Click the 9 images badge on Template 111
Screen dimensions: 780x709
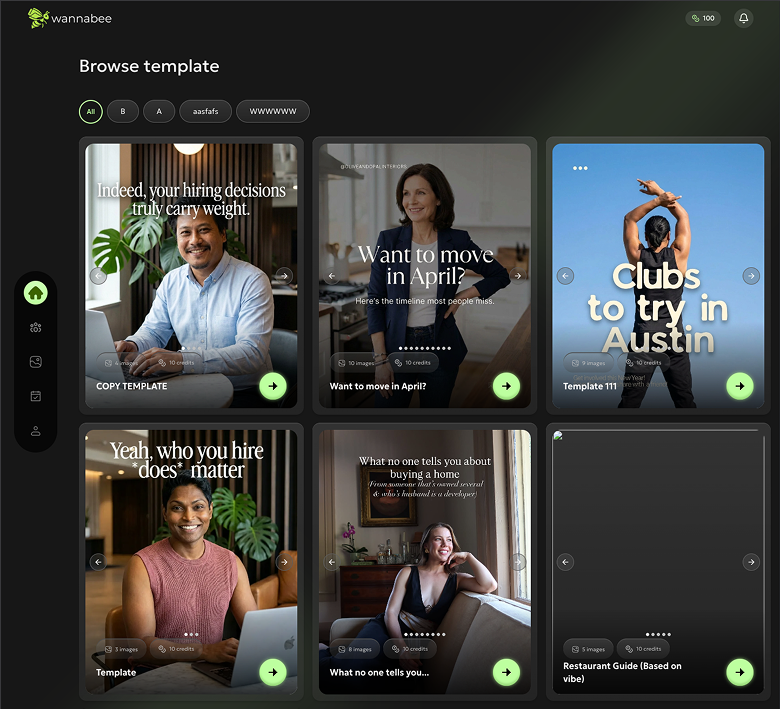pos(588,363)
